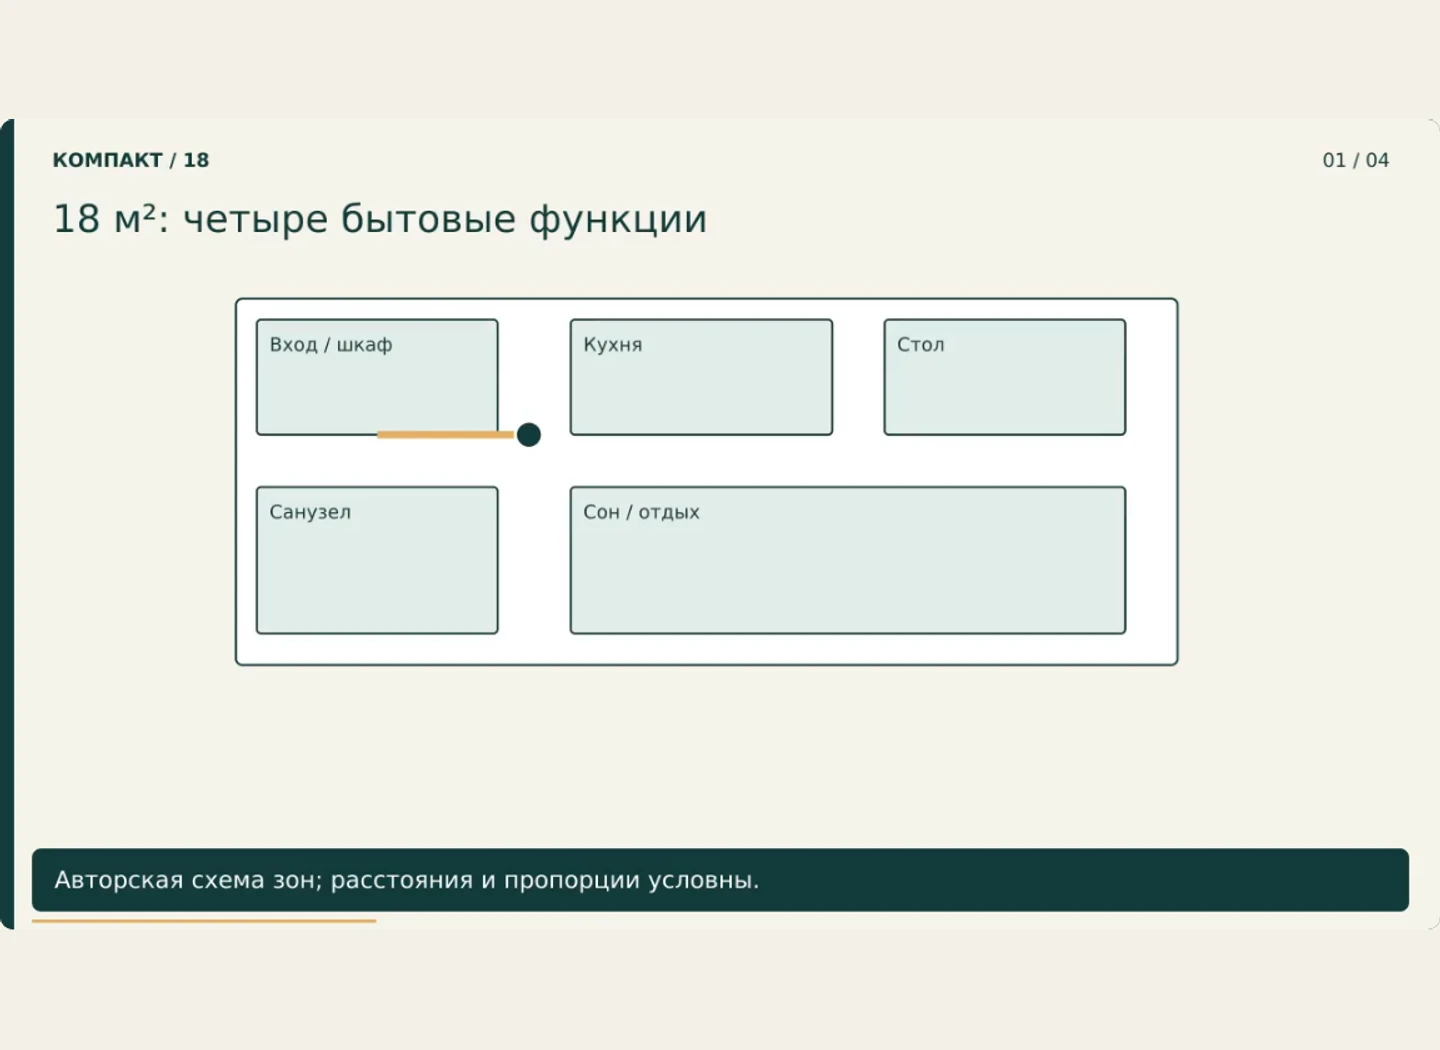Click the «Стол» zone box

(x=1005, y=377)
